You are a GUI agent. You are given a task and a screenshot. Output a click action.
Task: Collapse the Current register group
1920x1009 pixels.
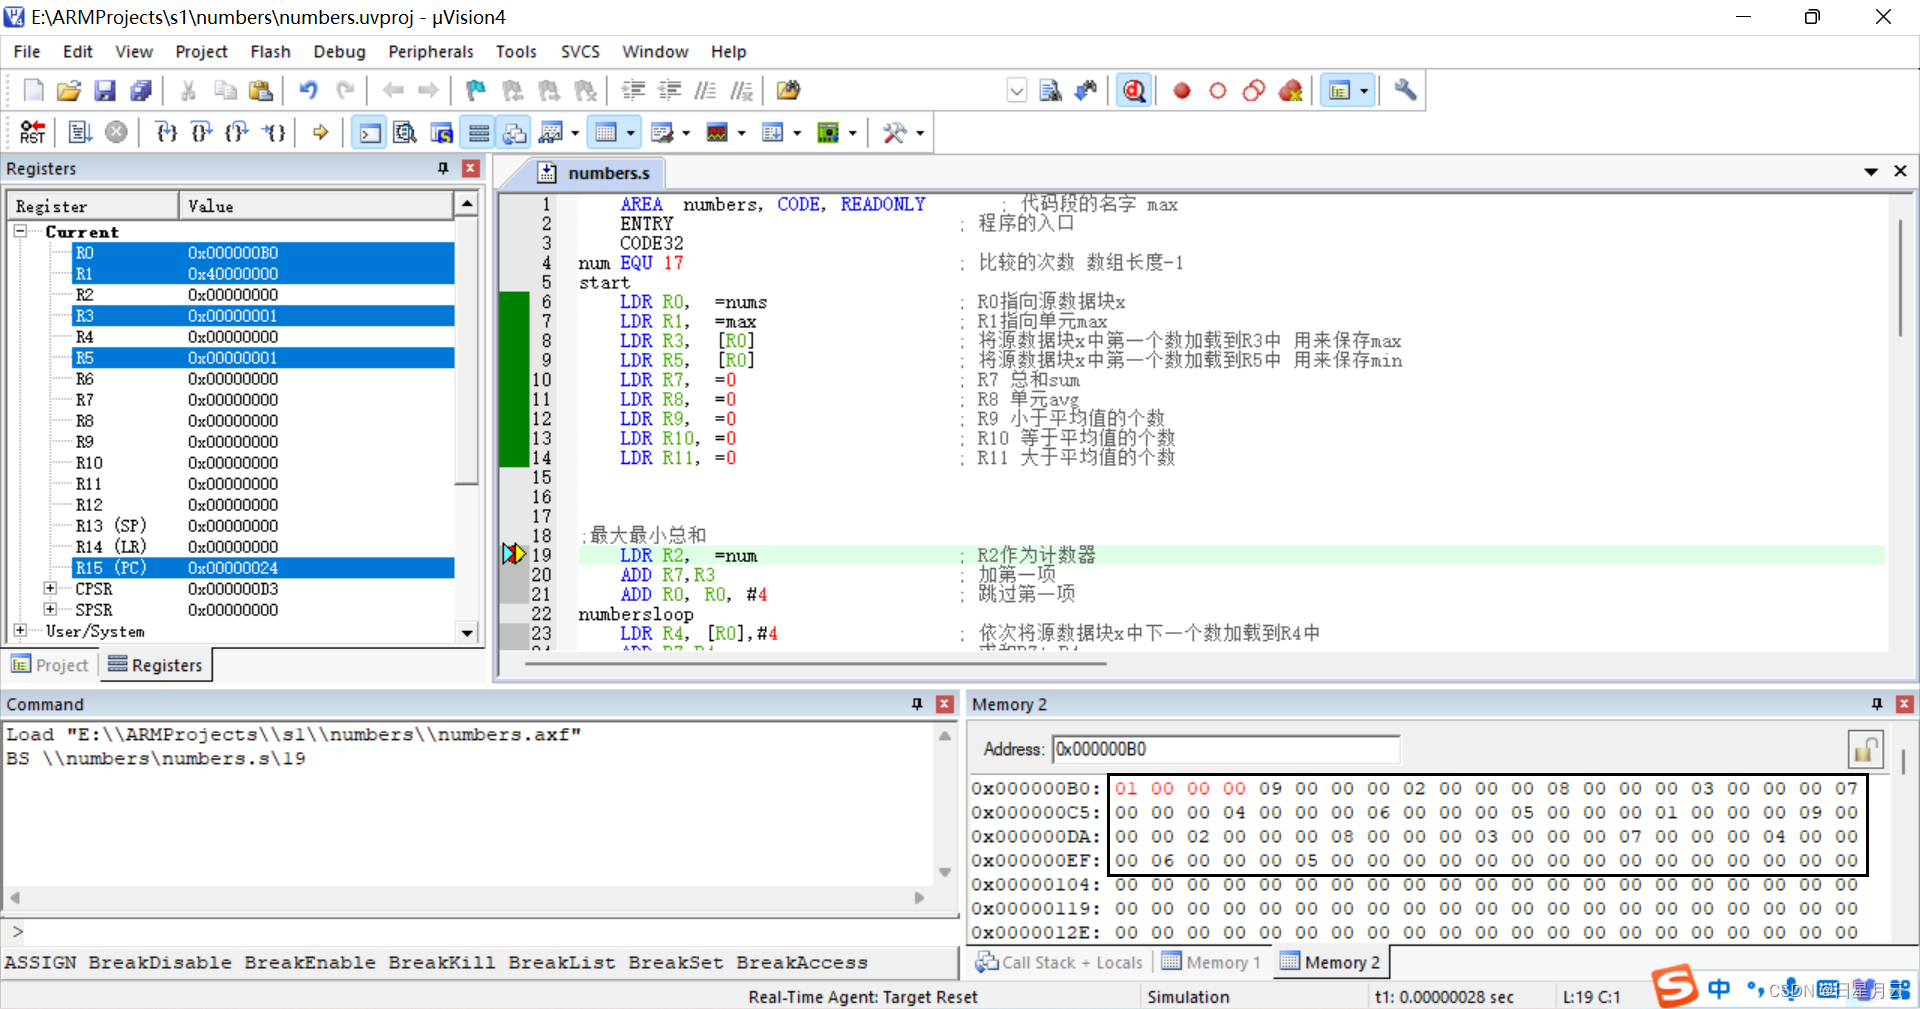[20, 231]
